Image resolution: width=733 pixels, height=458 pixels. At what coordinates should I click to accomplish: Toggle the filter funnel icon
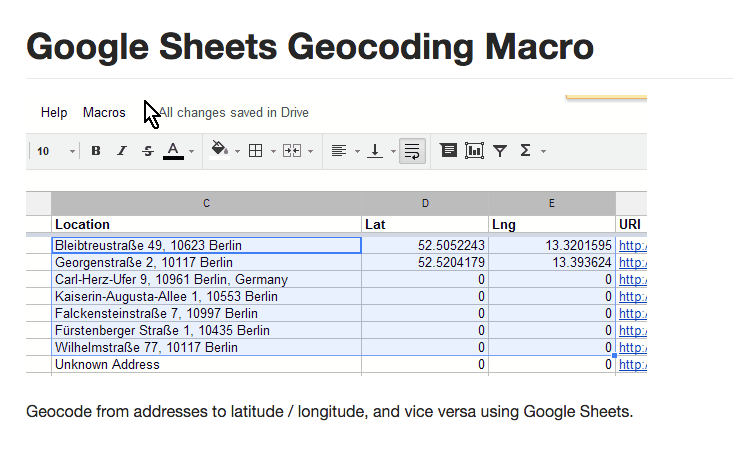pos(500,151)
